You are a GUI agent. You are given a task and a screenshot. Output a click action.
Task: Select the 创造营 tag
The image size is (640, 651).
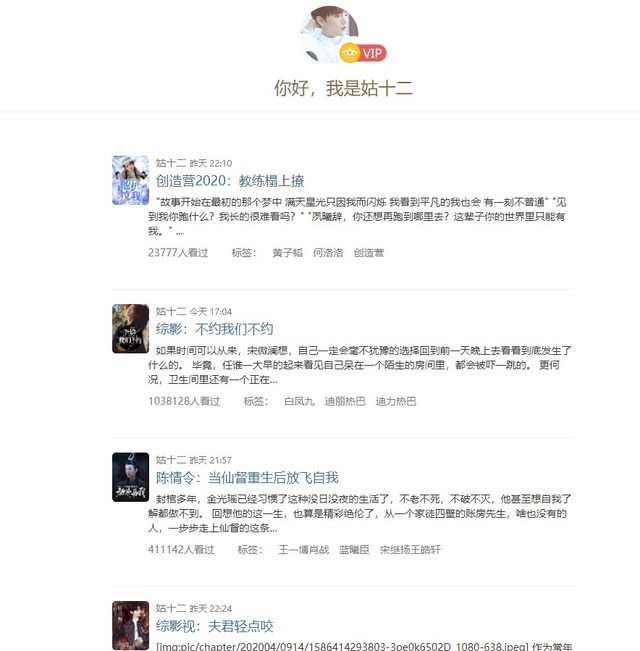369,253
